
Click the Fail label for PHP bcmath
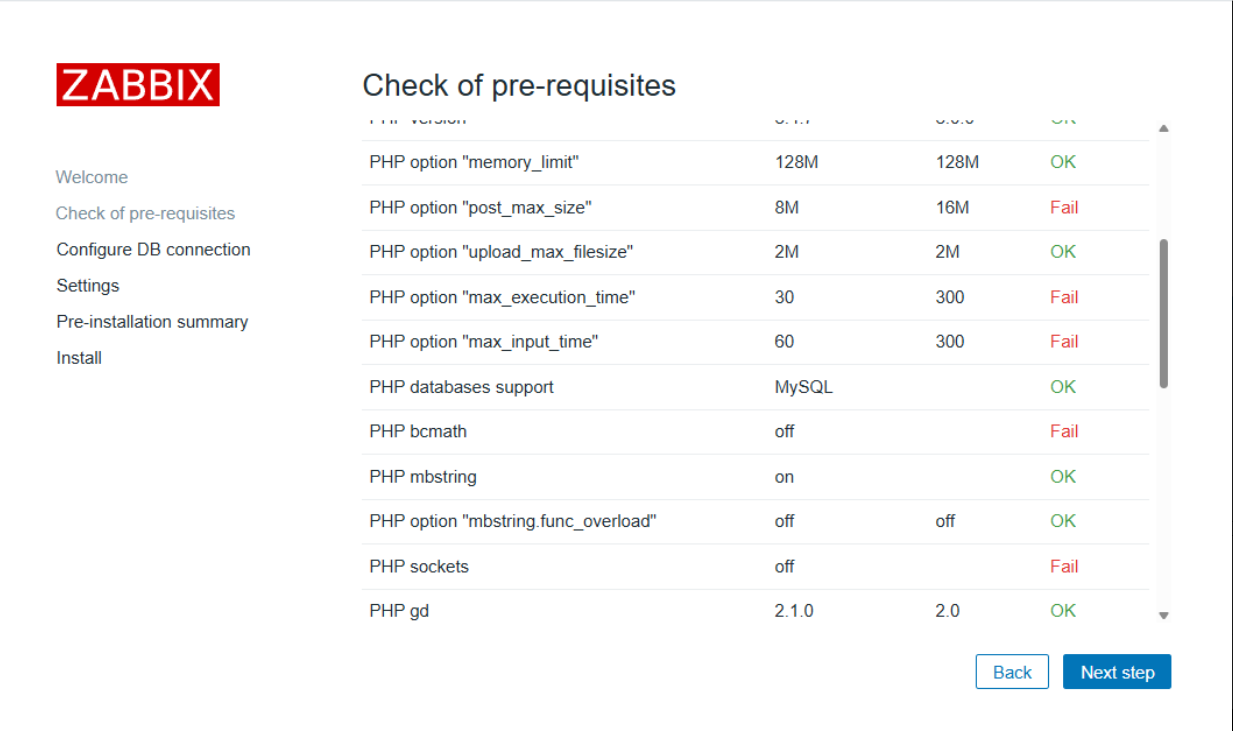(x=1063, y=431)
